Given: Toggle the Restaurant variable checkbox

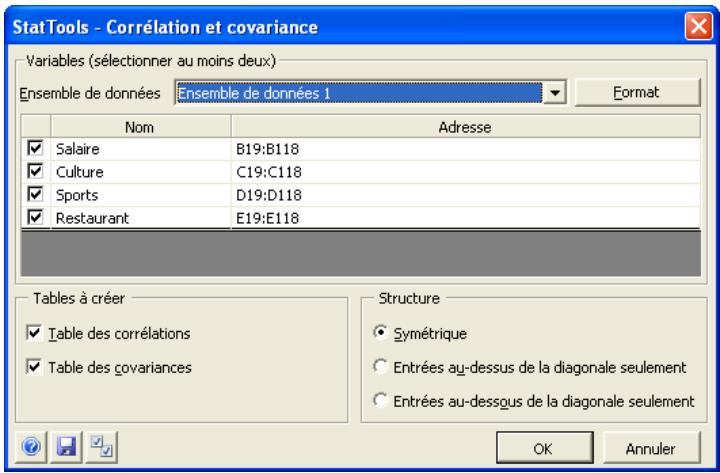Looking at the screenshot, I should [35, 217].
